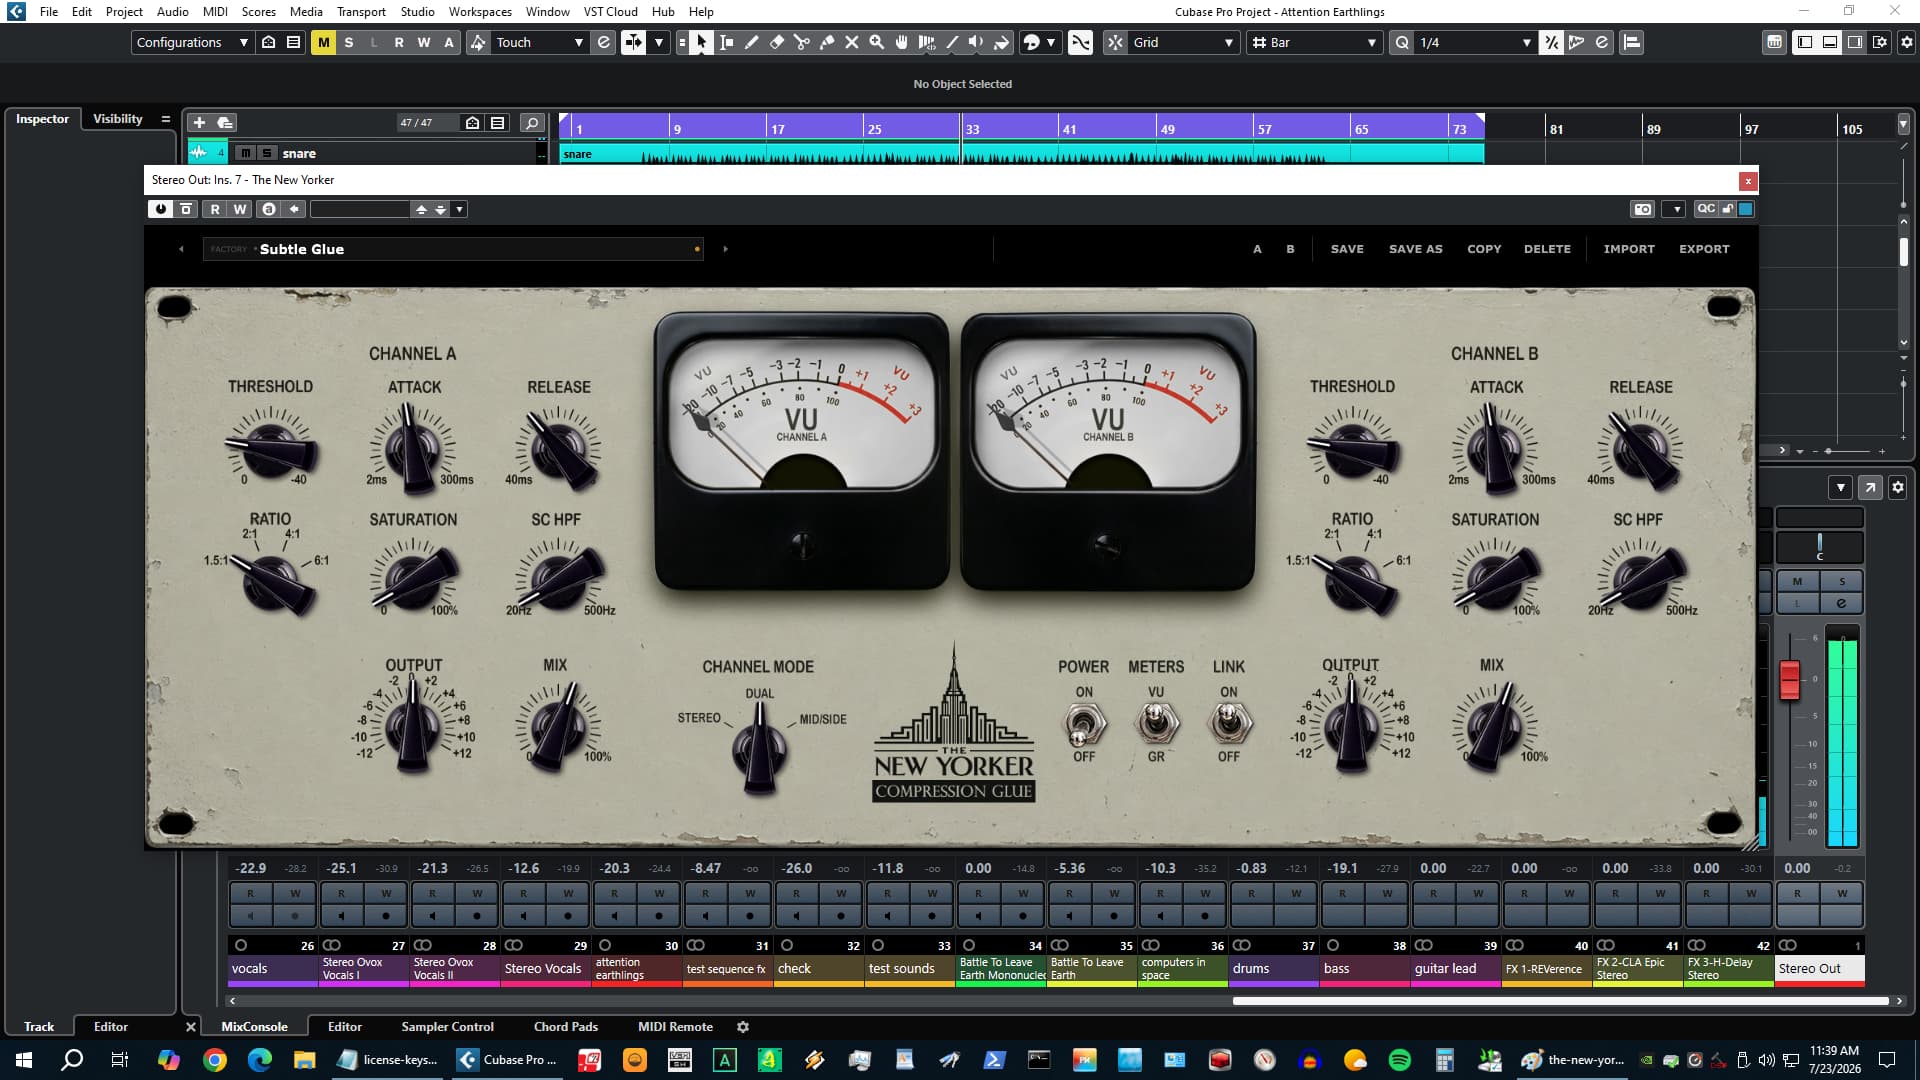Viewport: 1920px width, 1080px height.
Task: Click the Channel Mode selector knob
Action: 760,748
